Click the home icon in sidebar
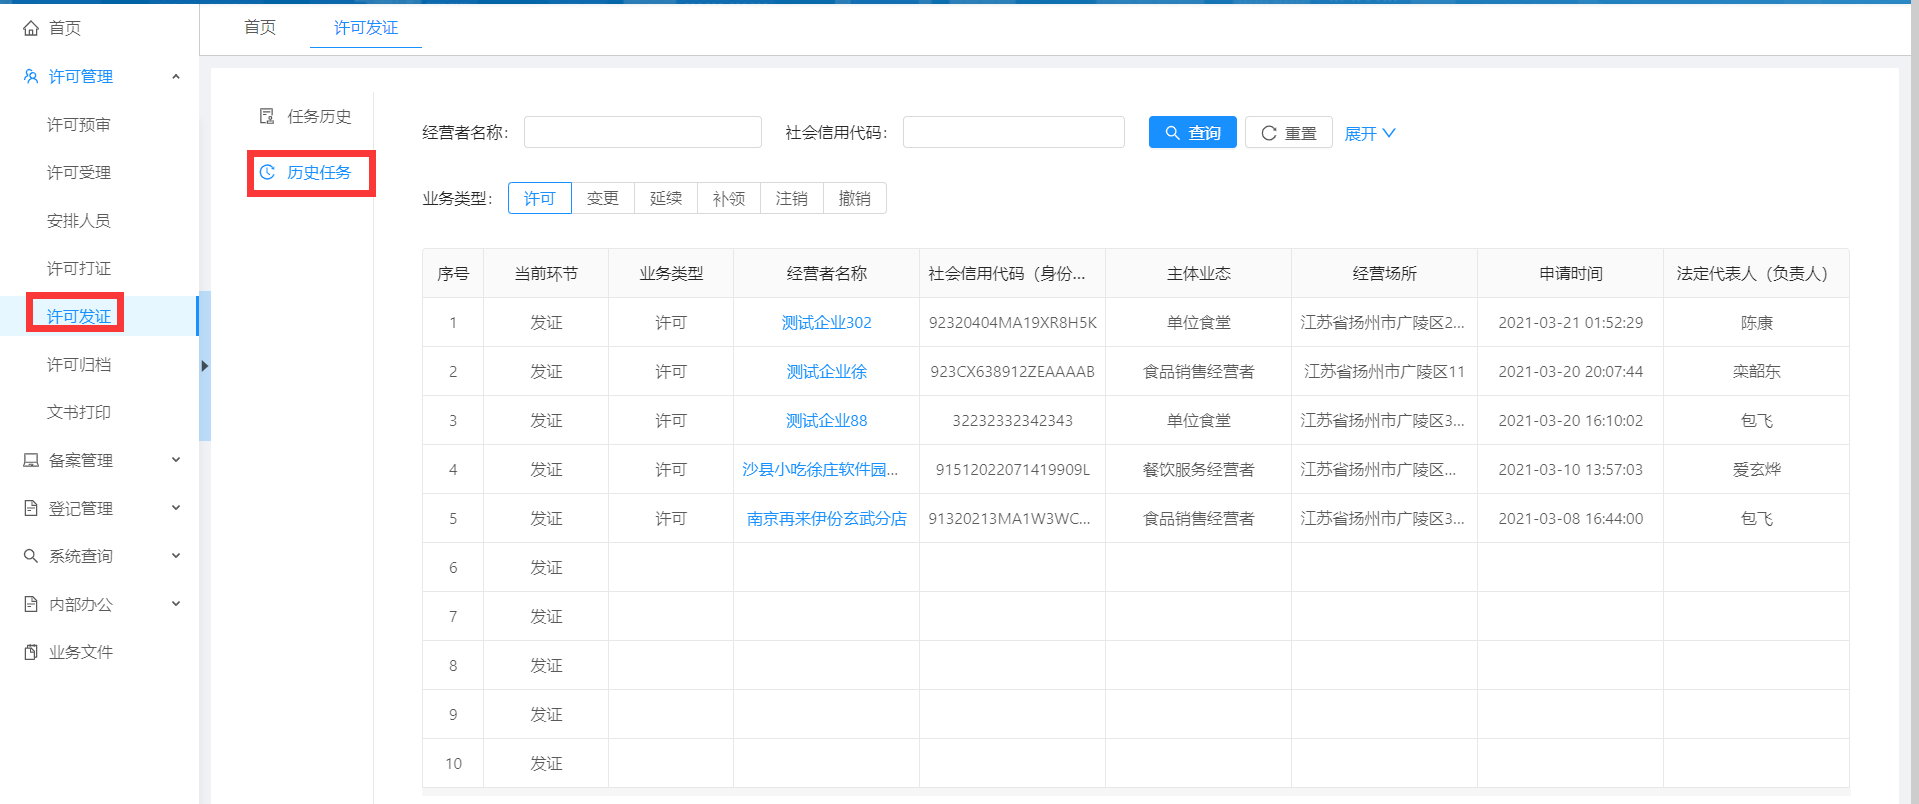Image resolution: width=1919 pixels, height=804 pixels. click(x=31, y=28)
